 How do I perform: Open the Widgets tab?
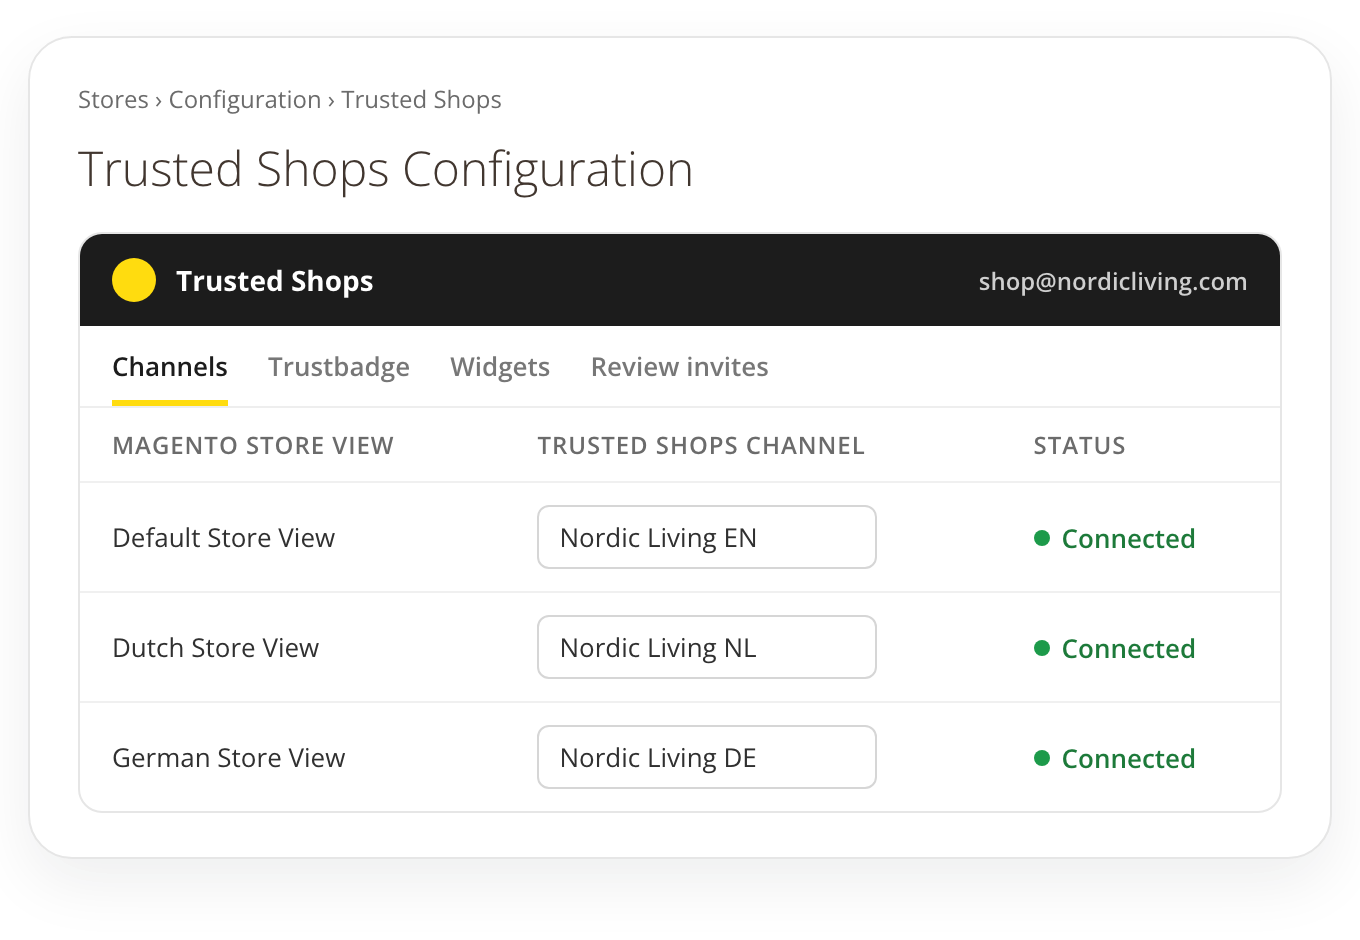coord(500,367)
